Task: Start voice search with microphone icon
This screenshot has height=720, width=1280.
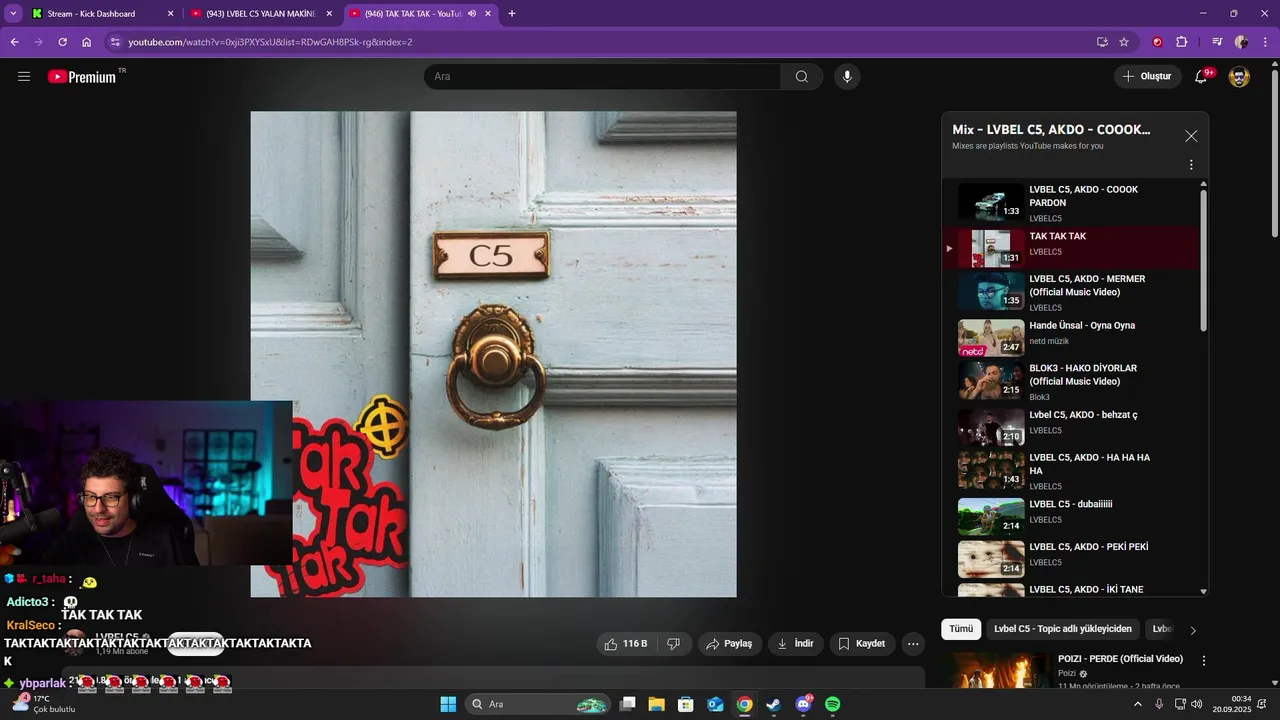Action: (x=847, y=76)
